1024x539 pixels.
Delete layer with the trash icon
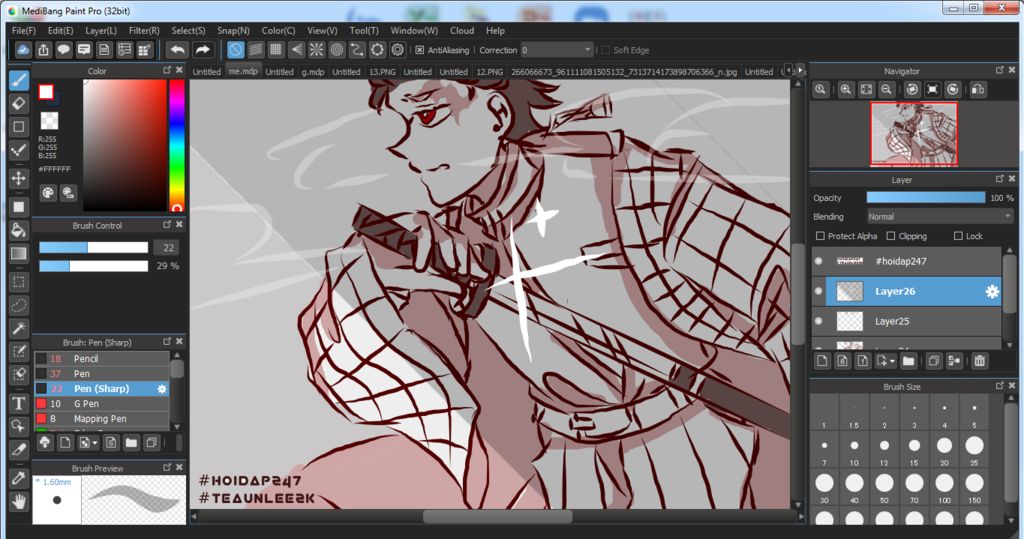[x=980, y=361]
